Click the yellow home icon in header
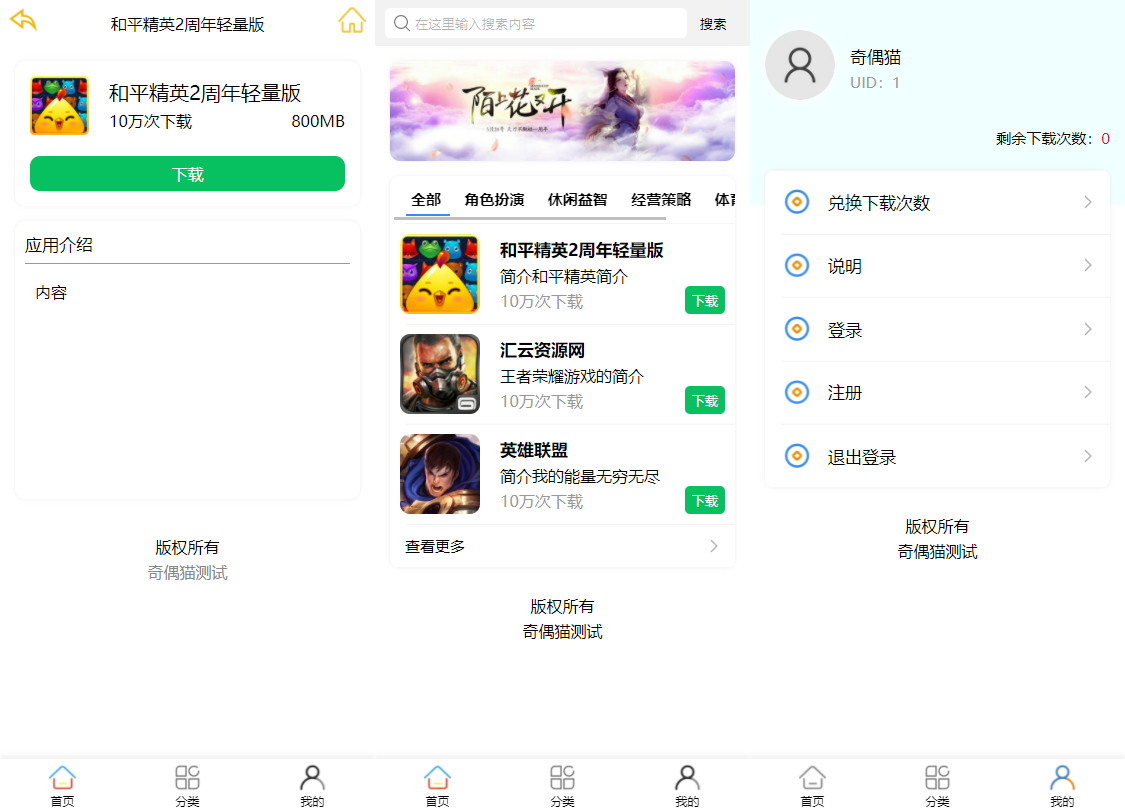 352,20
